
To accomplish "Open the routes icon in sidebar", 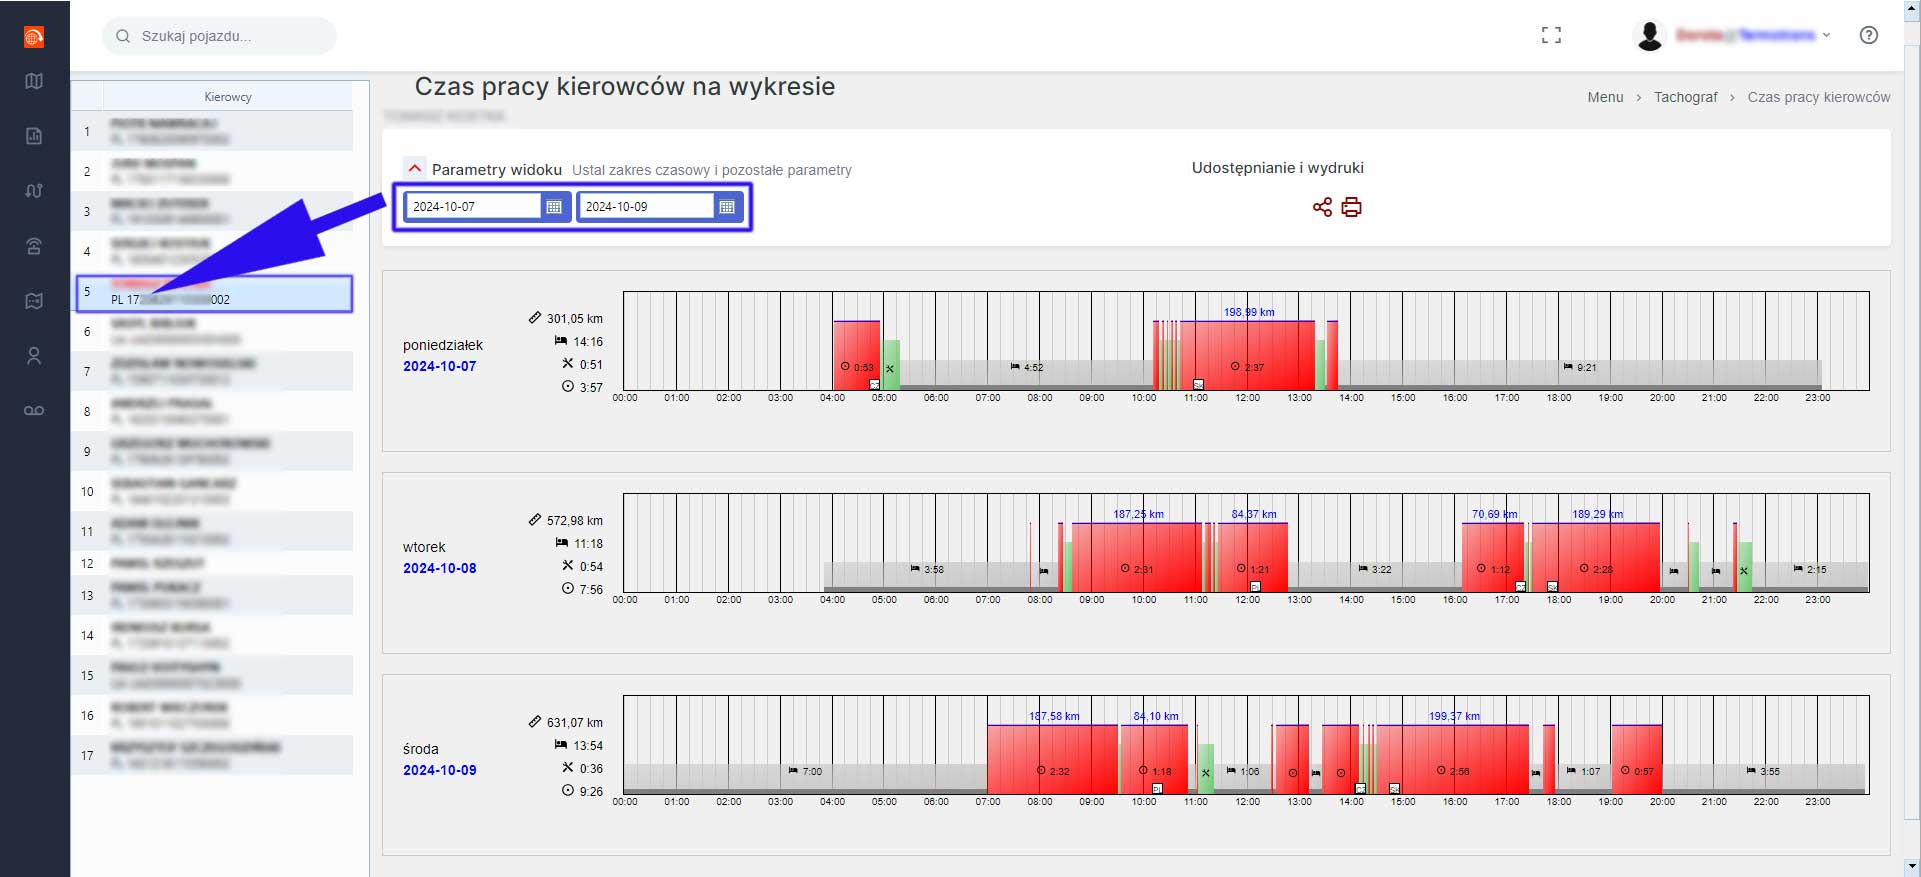I will [34, 191].
